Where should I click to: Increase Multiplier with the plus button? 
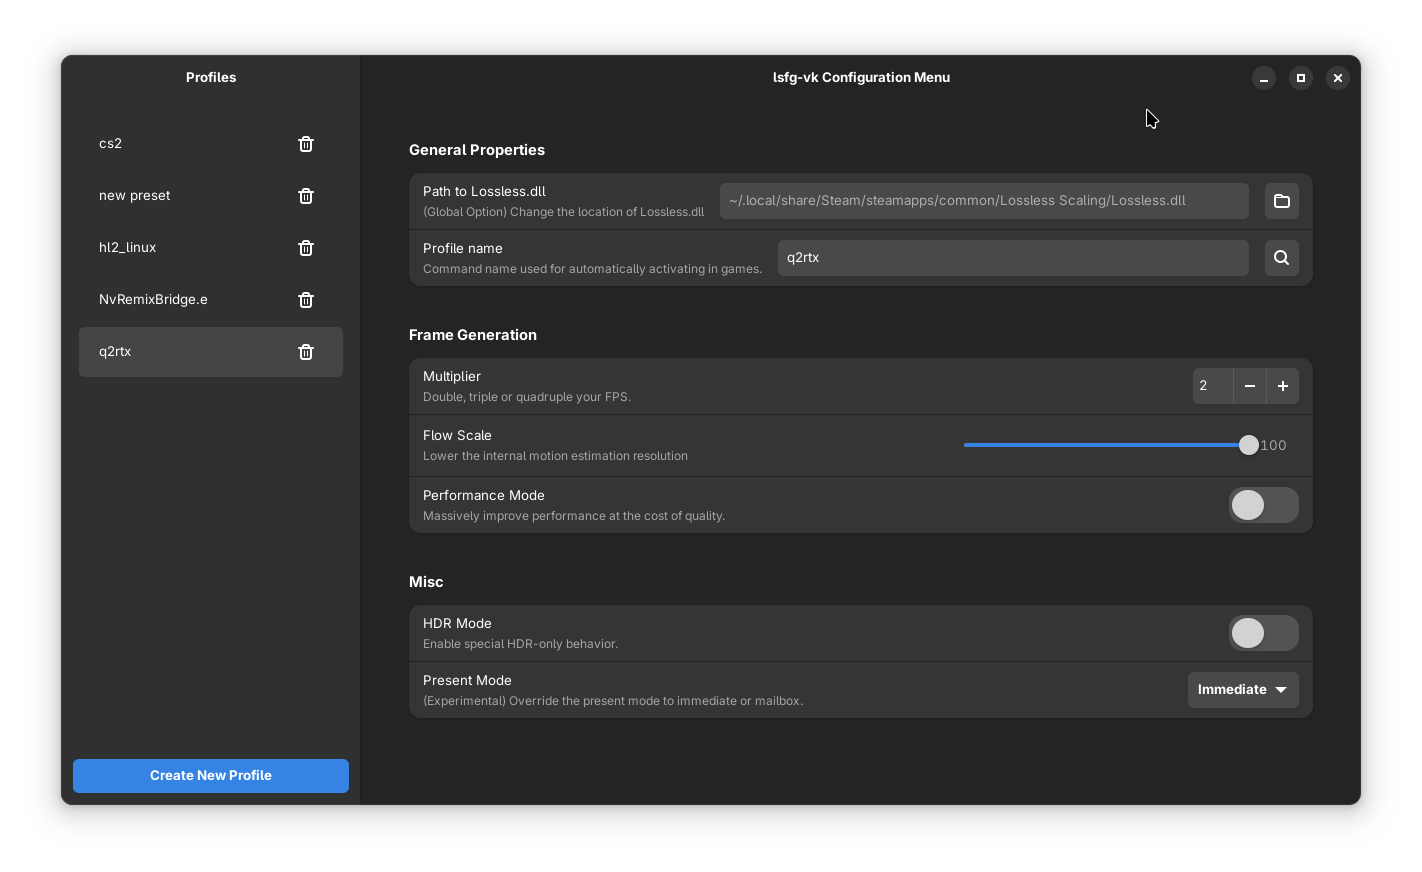(x=1282, y=386)
